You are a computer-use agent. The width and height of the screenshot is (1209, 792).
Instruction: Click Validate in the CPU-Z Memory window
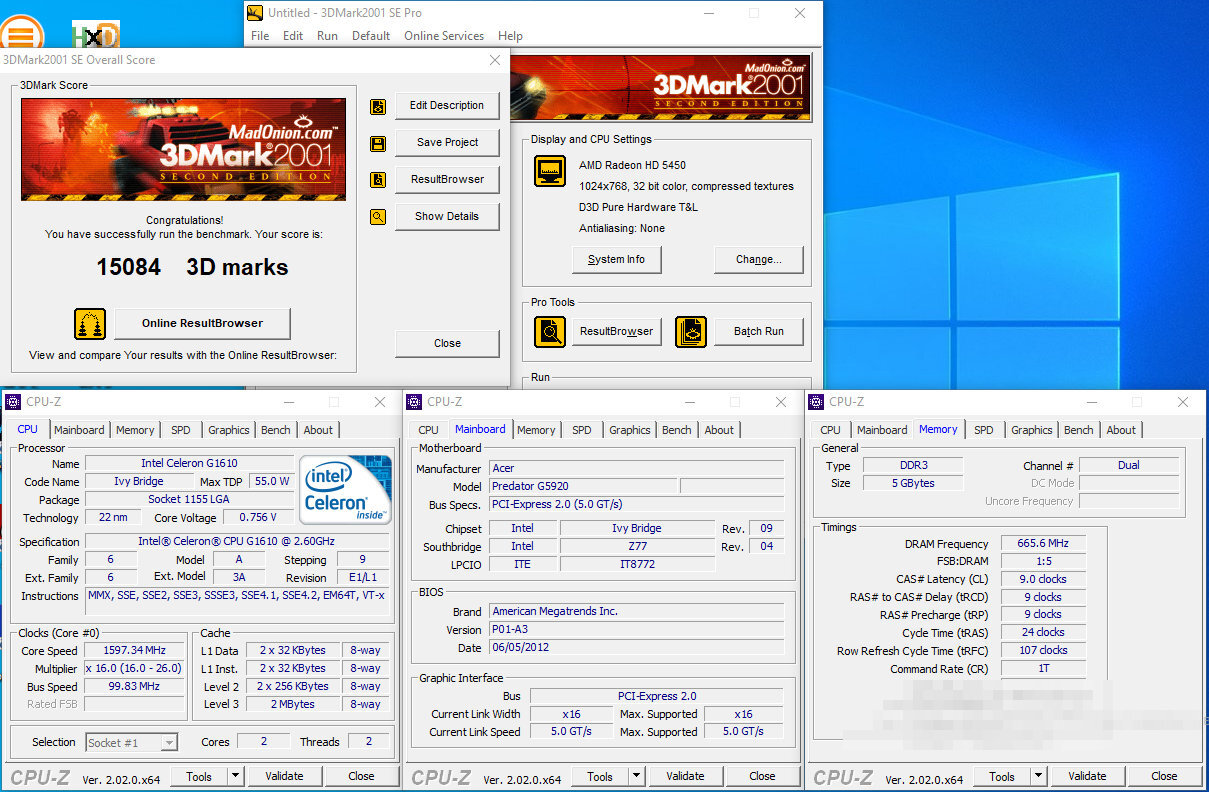pyautogui.click(x=1087, y=776)
